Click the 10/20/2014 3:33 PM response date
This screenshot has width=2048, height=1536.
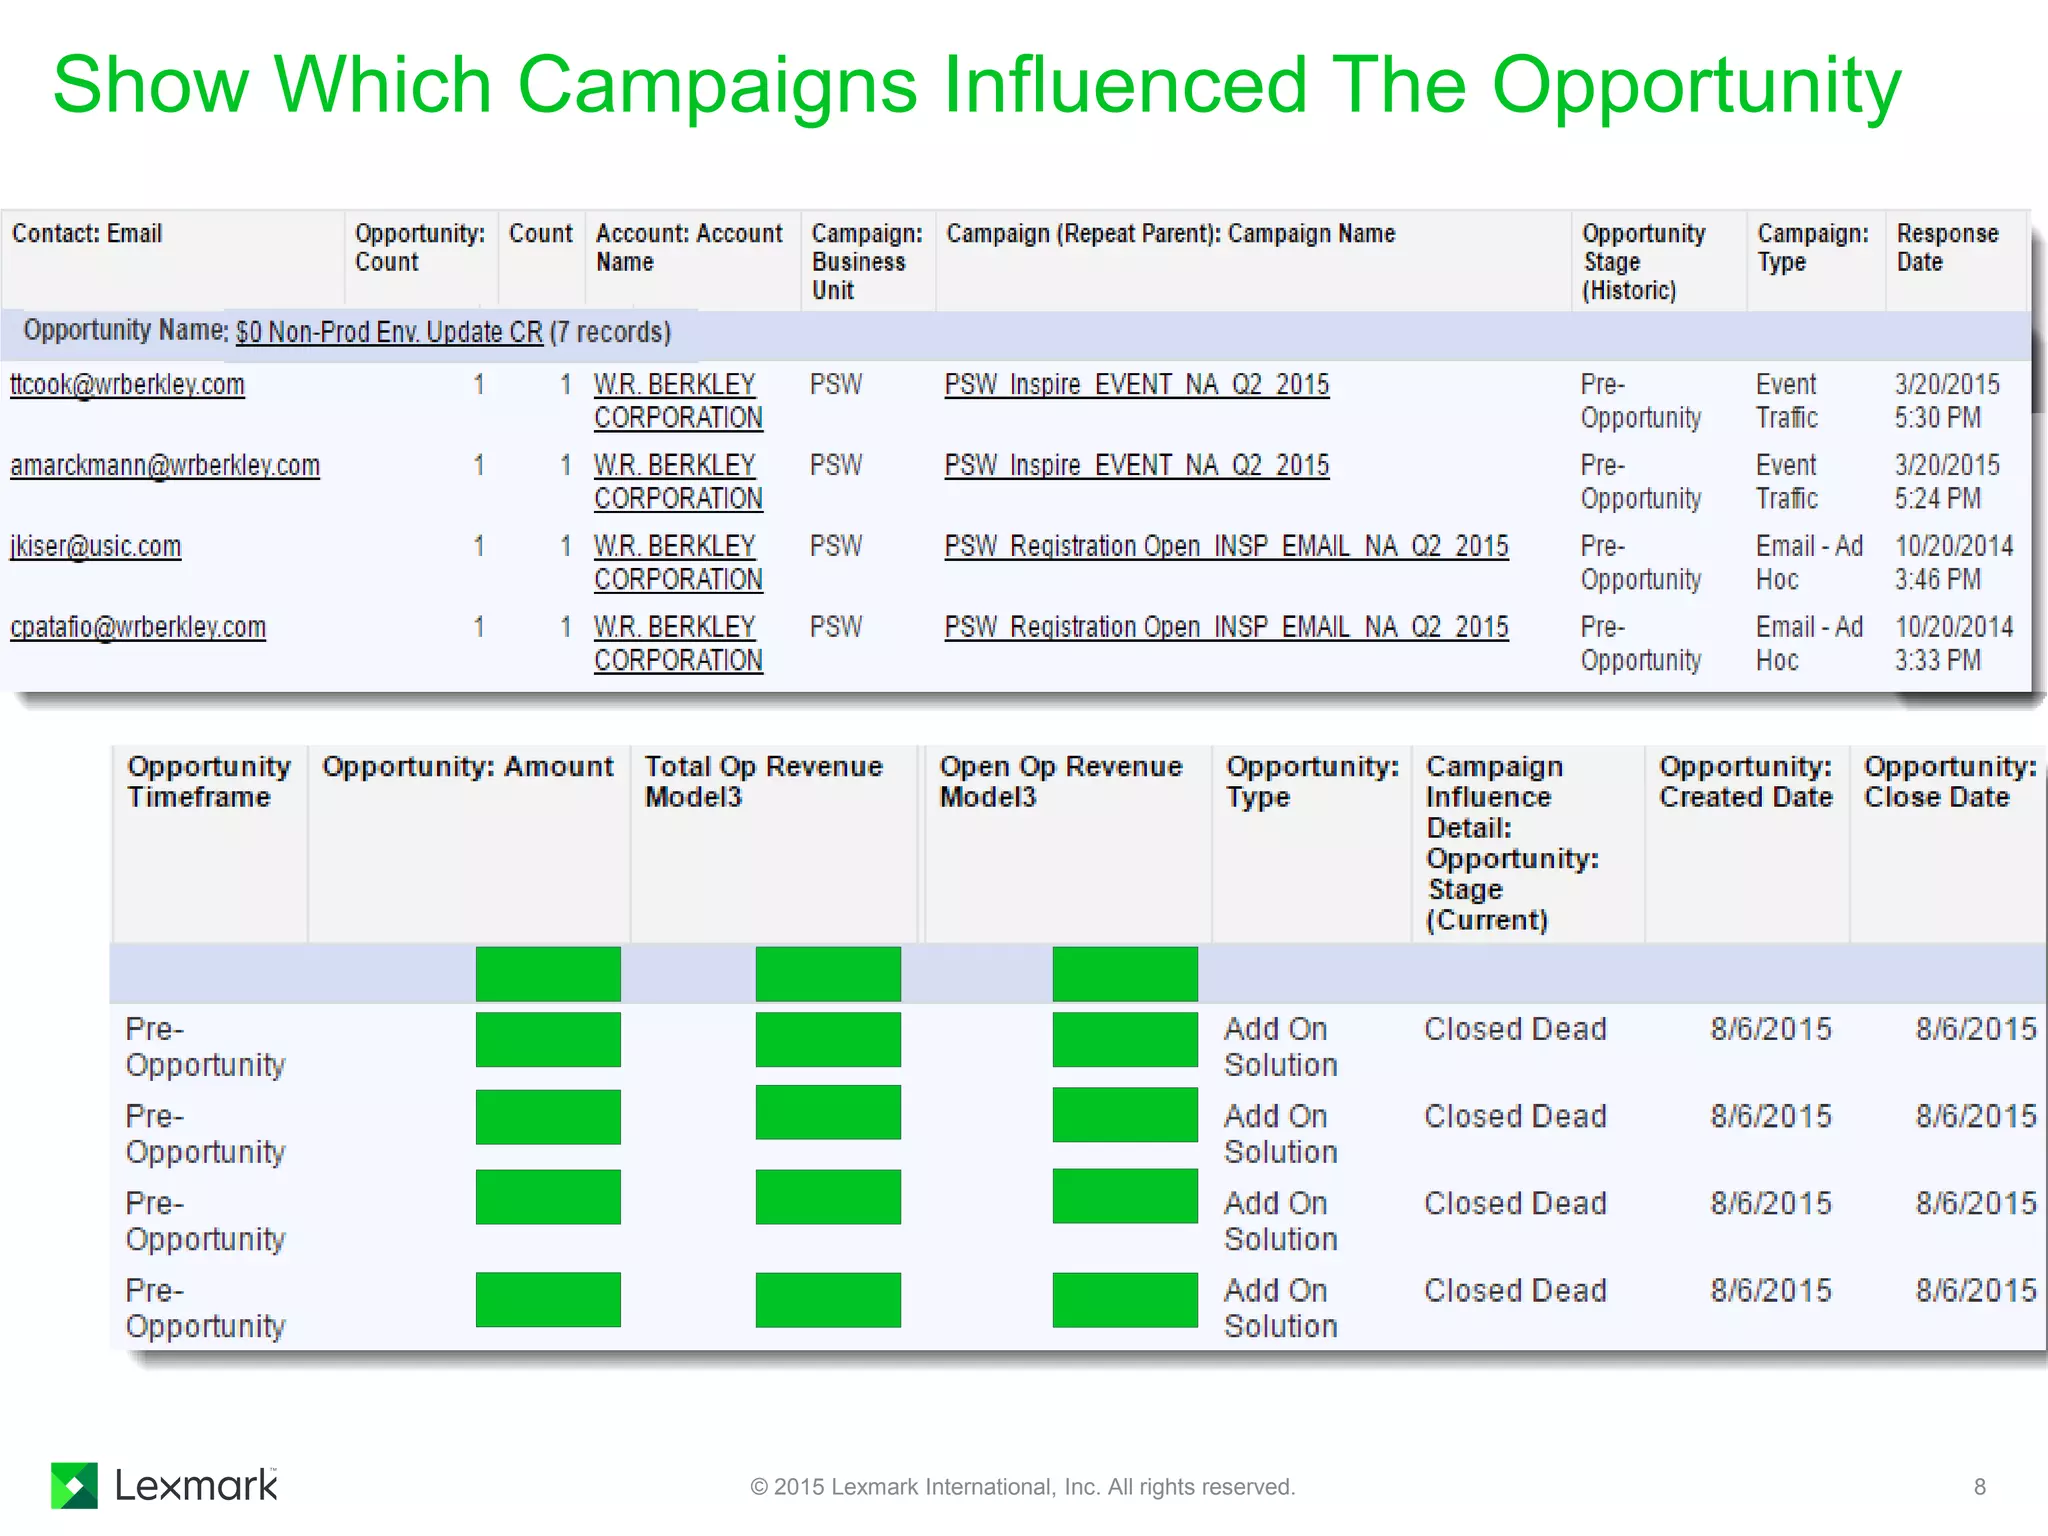(x=1954, y=644)
